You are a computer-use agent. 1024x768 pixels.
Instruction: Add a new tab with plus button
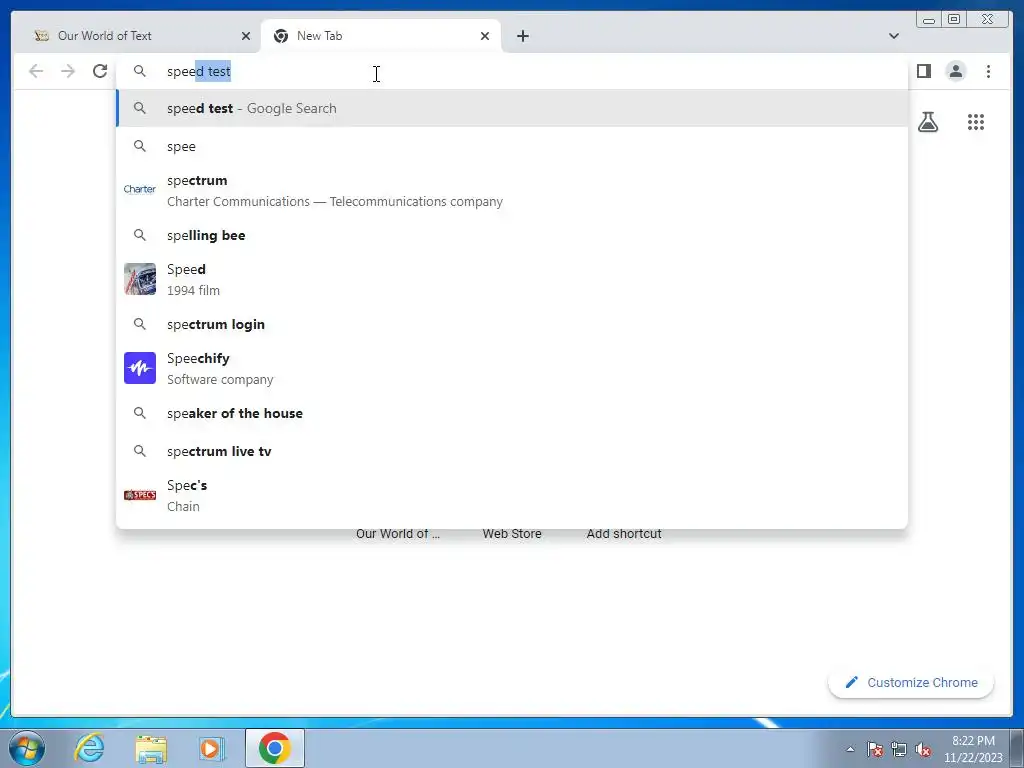click(522, 36)
